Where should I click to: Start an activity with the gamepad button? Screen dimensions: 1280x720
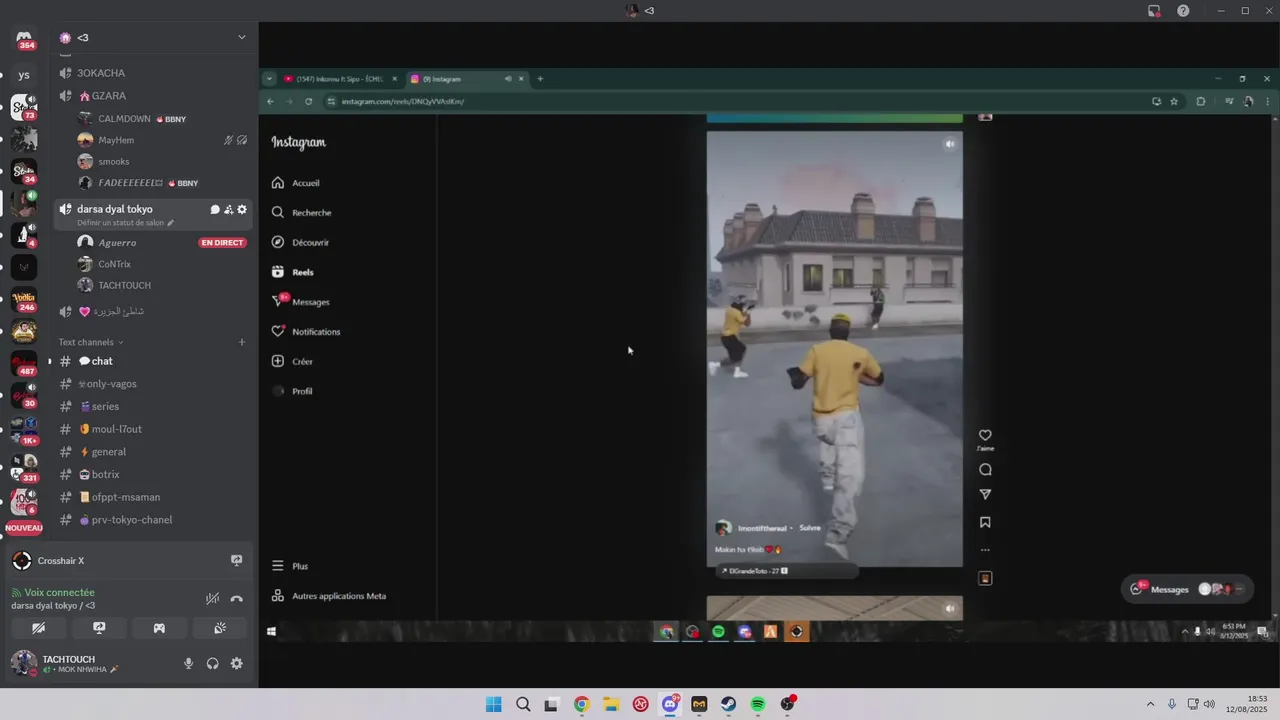click(x=159, y=628)
